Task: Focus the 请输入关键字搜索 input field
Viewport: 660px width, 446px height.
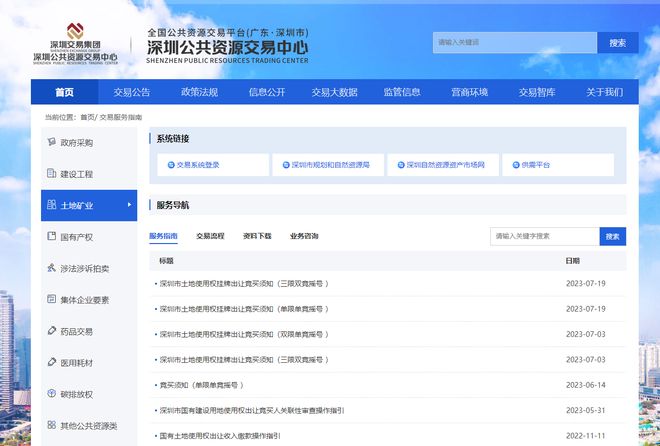Action: [545, 236]
